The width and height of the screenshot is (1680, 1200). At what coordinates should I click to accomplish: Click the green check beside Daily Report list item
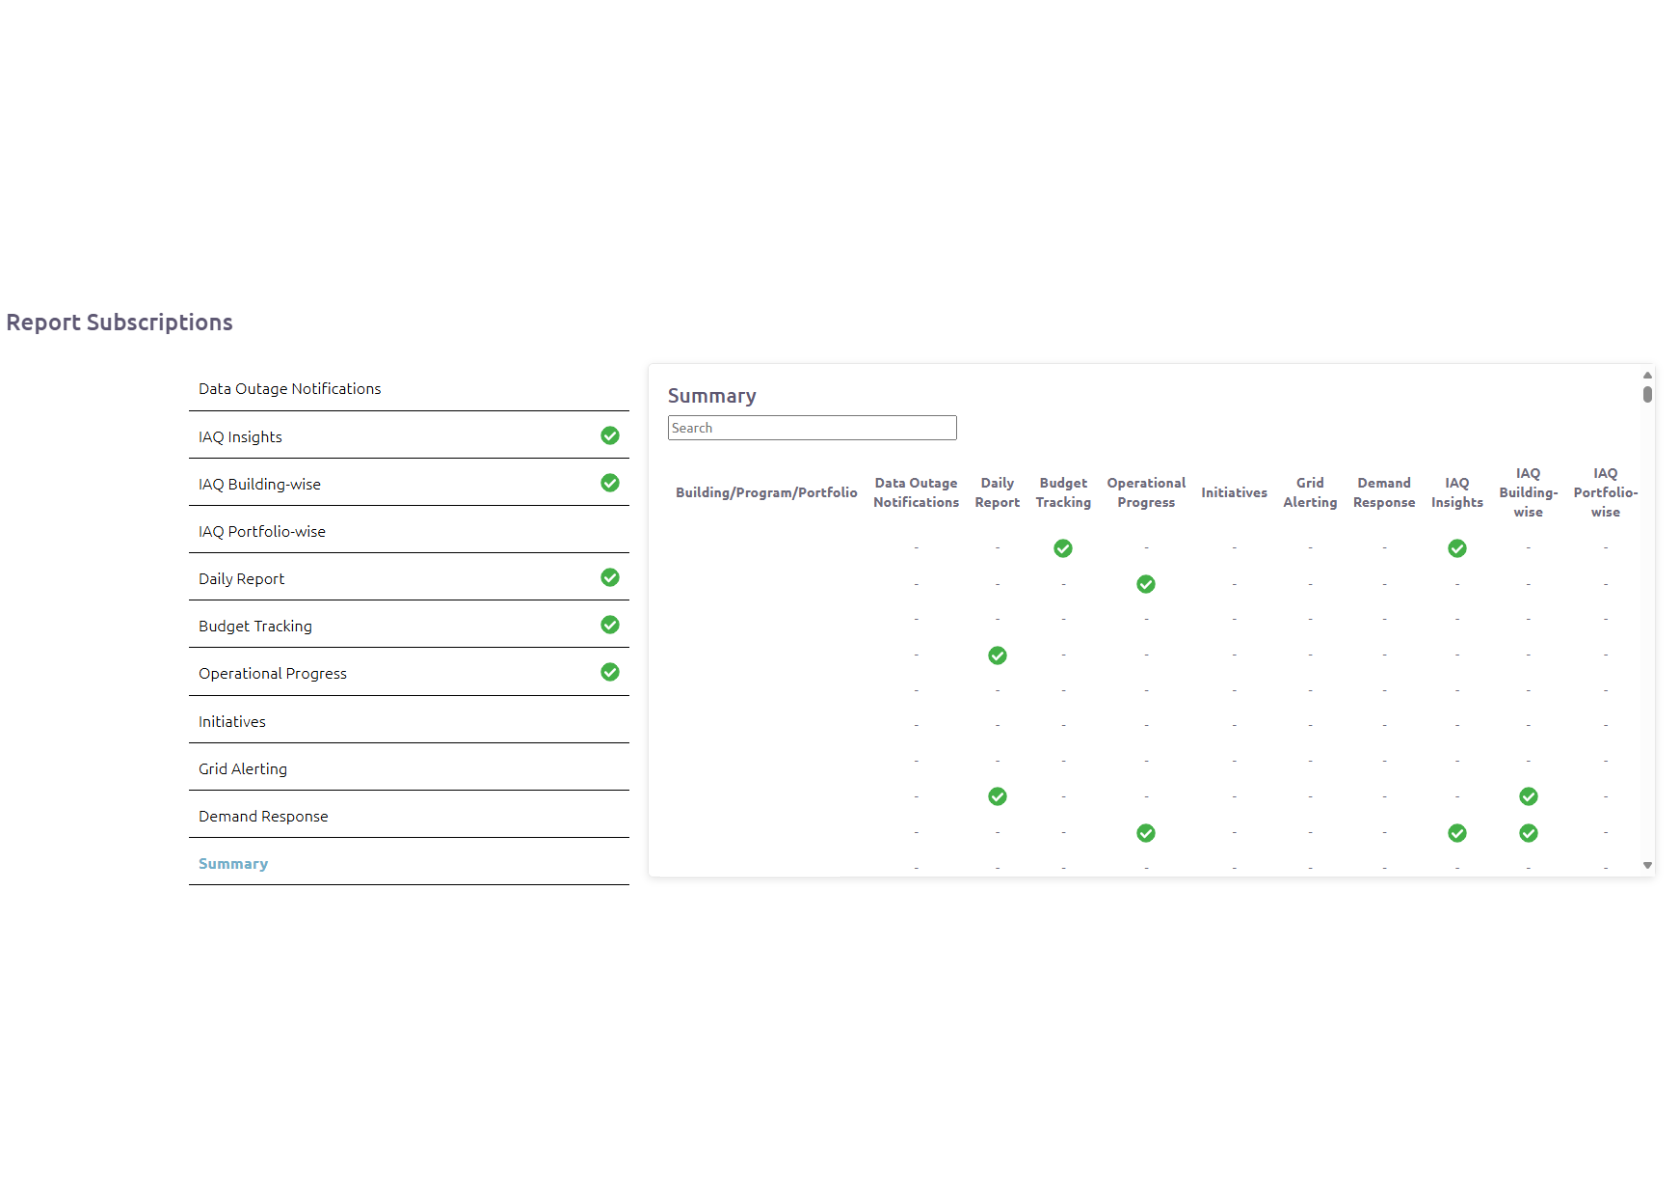point(610,577)
